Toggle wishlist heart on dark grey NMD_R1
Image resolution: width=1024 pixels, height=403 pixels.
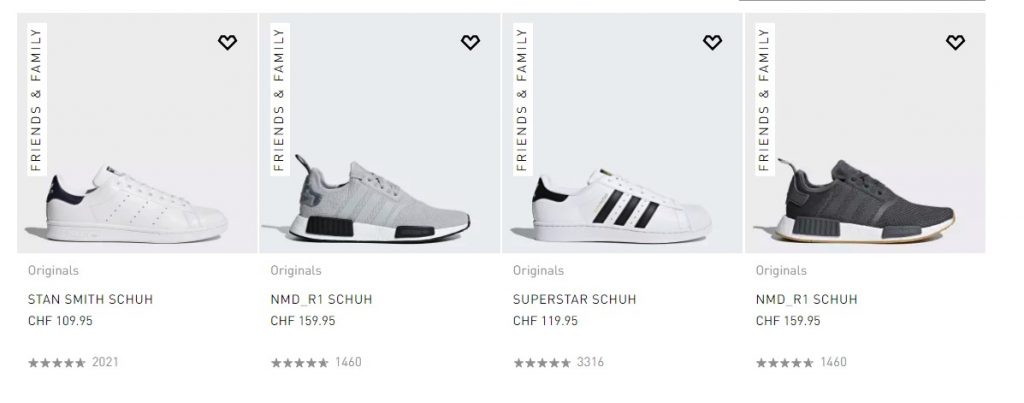pyautogui.click(x=955, y=42)
